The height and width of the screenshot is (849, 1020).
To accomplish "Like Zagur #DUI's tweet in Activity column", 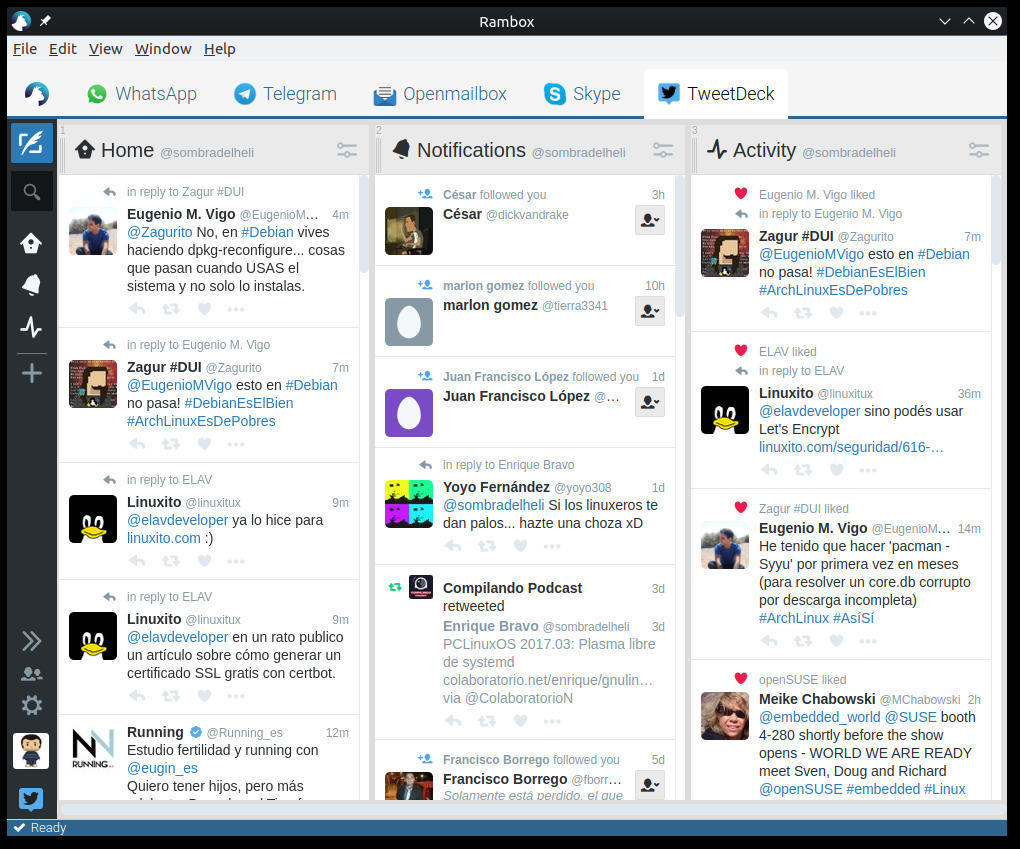I will pyautogui.click(x=837, y=313).
